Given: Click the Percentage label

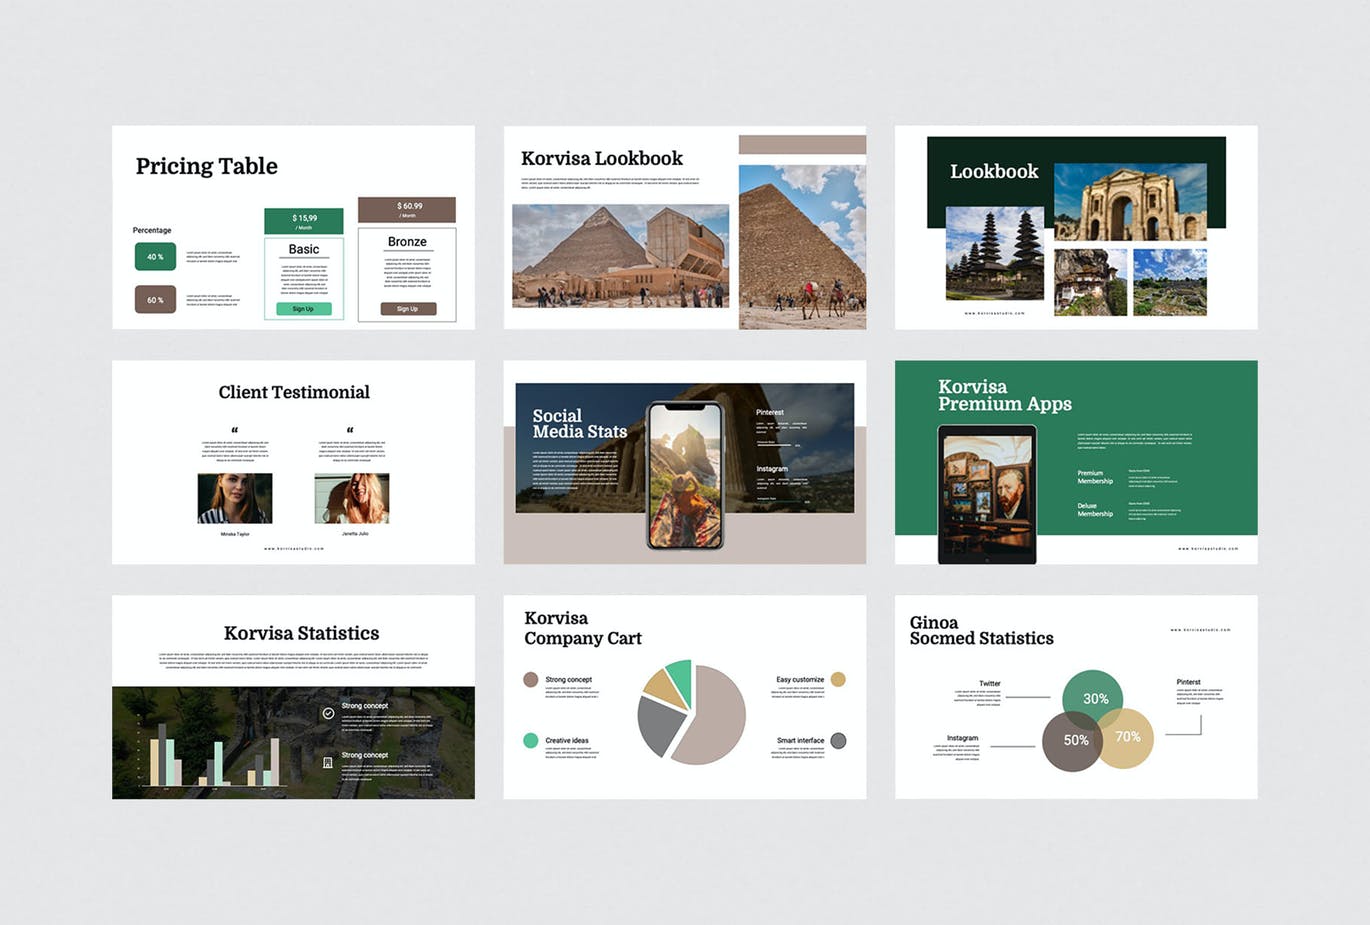Looking at the screenshot, I should (x=152, y=230).
